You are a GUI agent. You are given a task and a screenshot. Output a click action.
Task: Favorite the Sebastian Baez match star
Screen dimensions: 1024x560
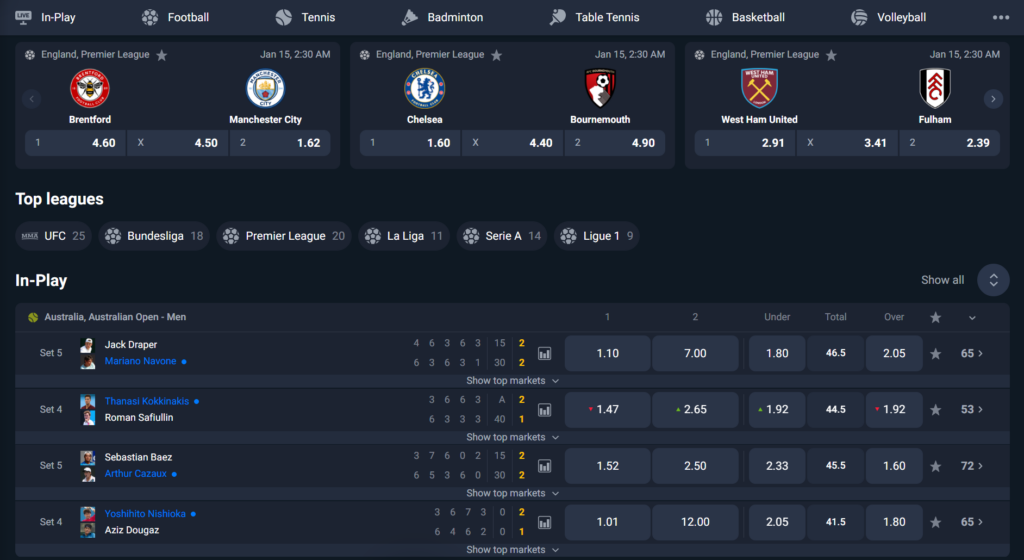click(935, 466)
